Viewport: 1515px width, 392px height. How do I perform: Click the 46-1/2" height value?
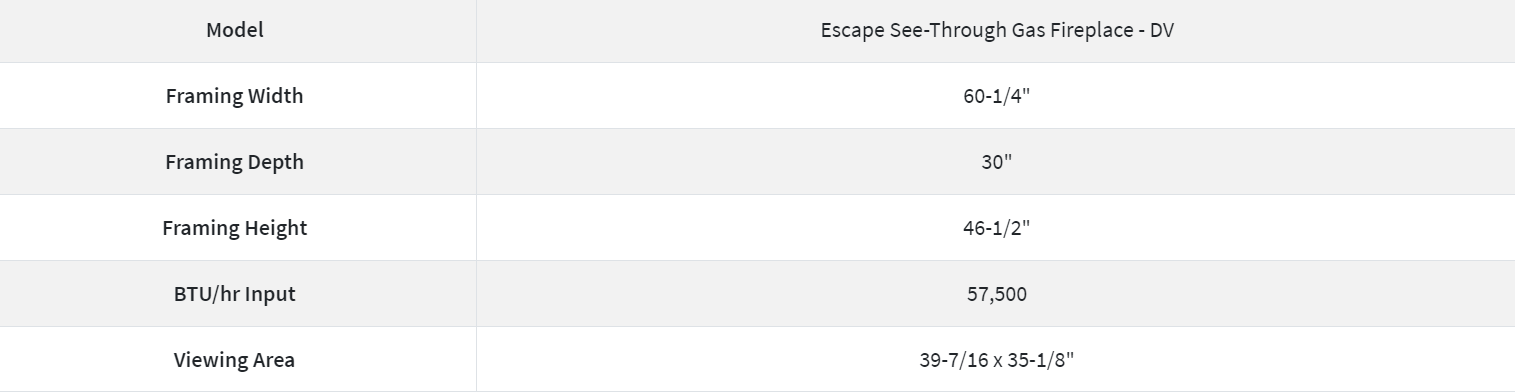click(x=996, y=228)
